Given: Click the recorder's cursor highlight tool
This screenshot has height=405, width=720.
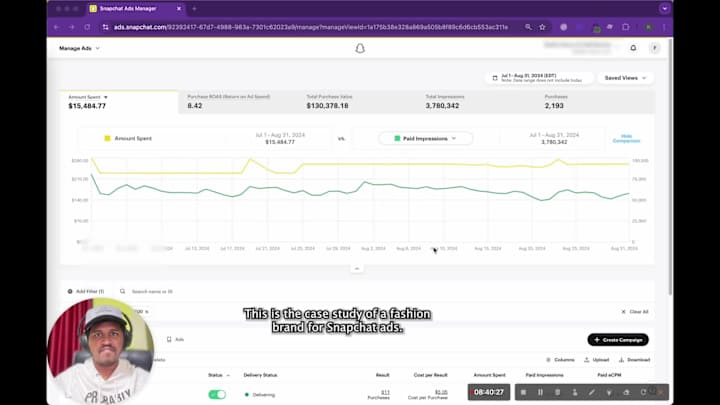Looking at the screenshot, I should tap(609, 392).
